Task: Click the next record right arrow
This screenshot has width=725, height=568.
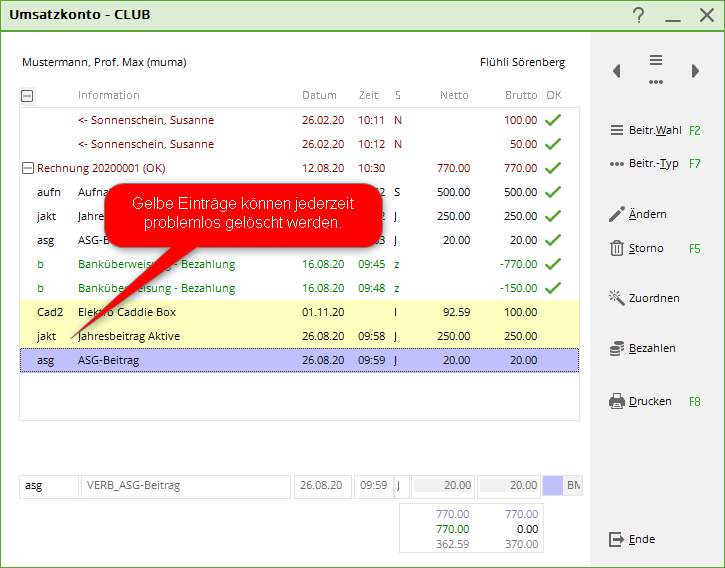Action: click(695, 71)
